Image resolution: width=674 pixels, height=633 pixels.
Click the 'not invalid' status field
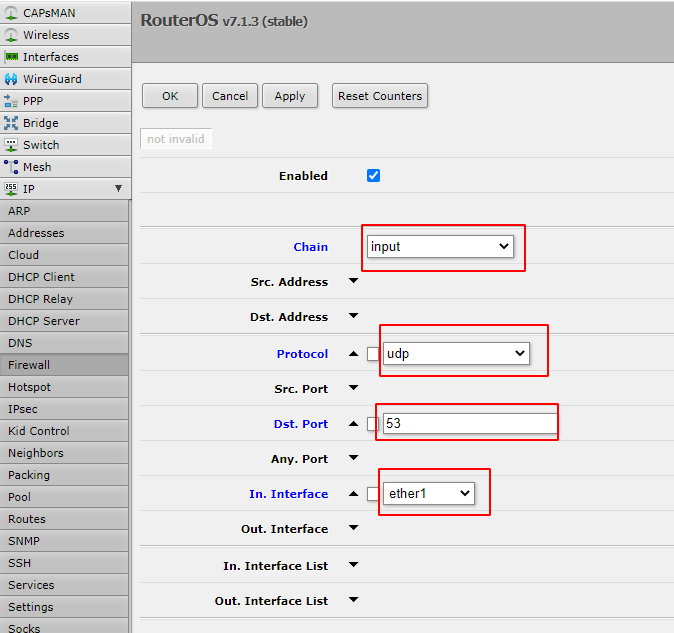coord(176,139)
